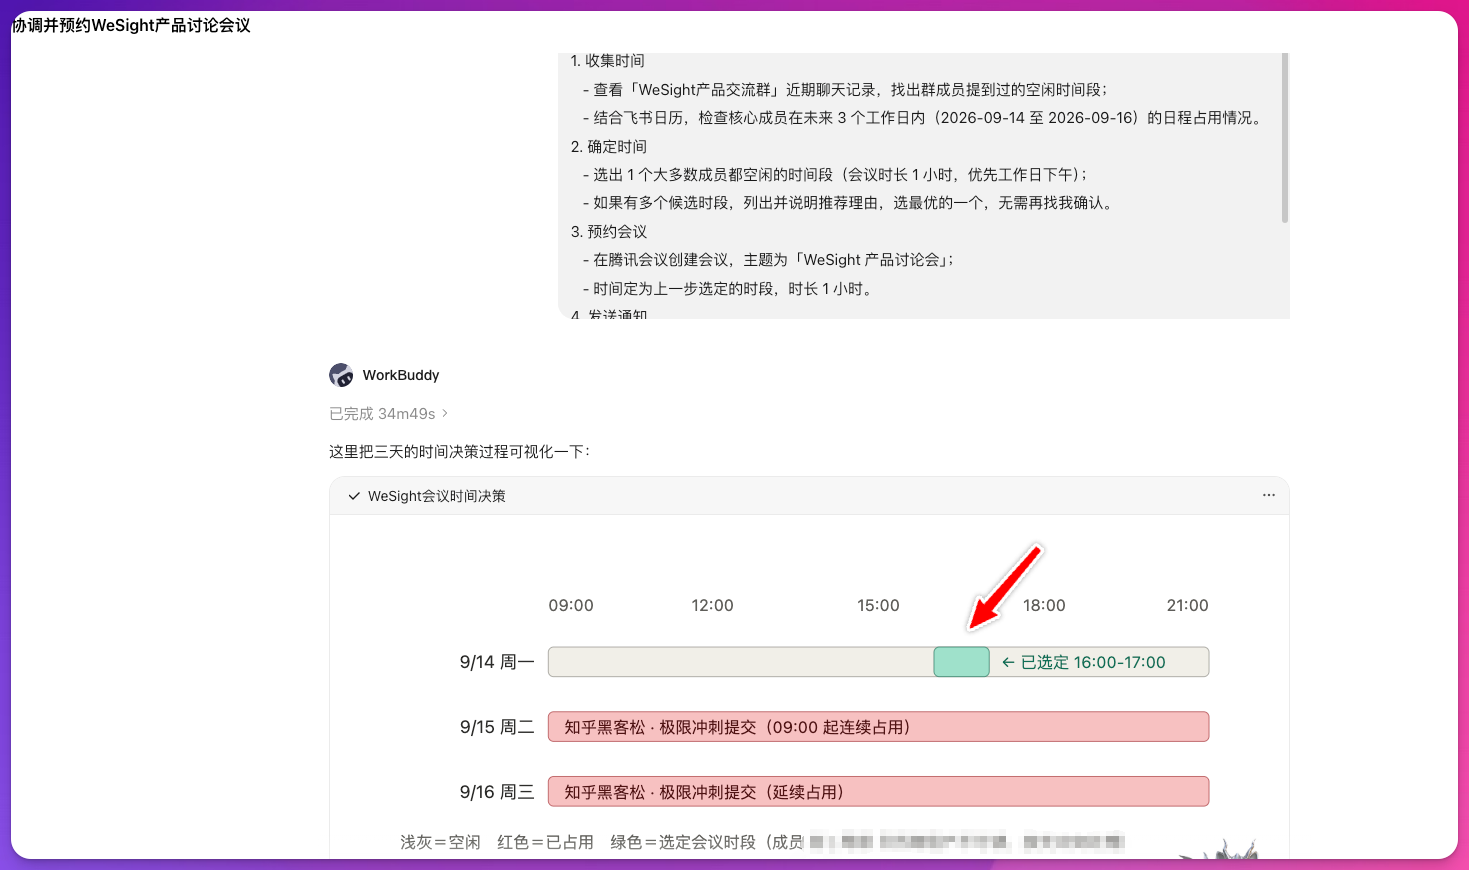
Task: Click the 1. 收集时间 step heading
Action: (x=608, y=61)
